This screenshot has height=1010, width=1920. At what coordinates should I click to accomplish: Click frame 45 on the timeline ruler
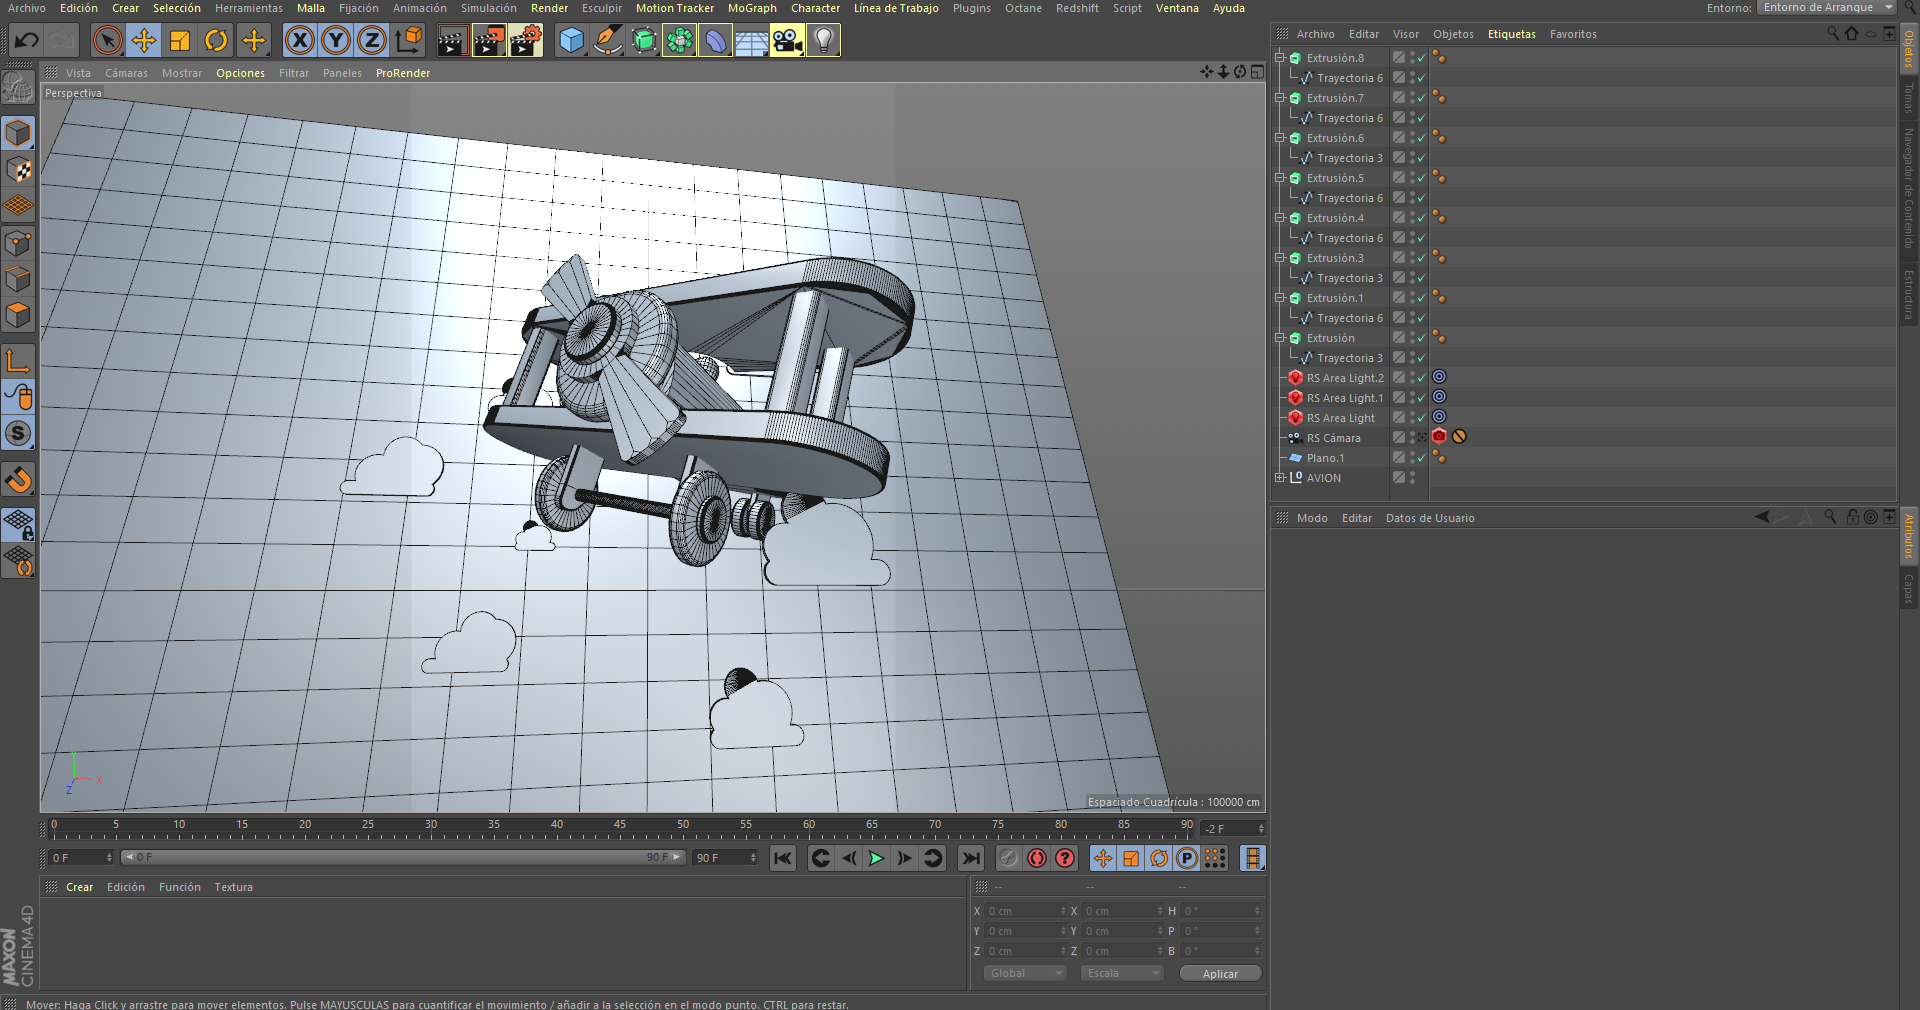pos(620,830)
